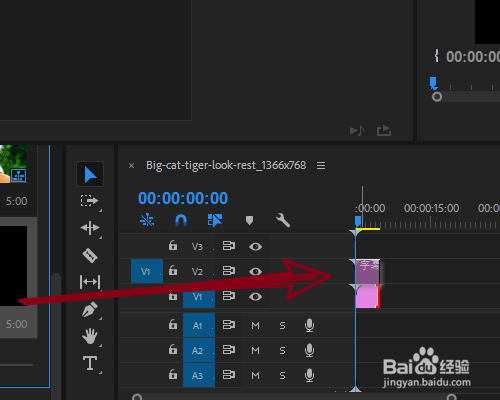Select the Pen tool
Screen dimensions: 500x400
[90, 309]
